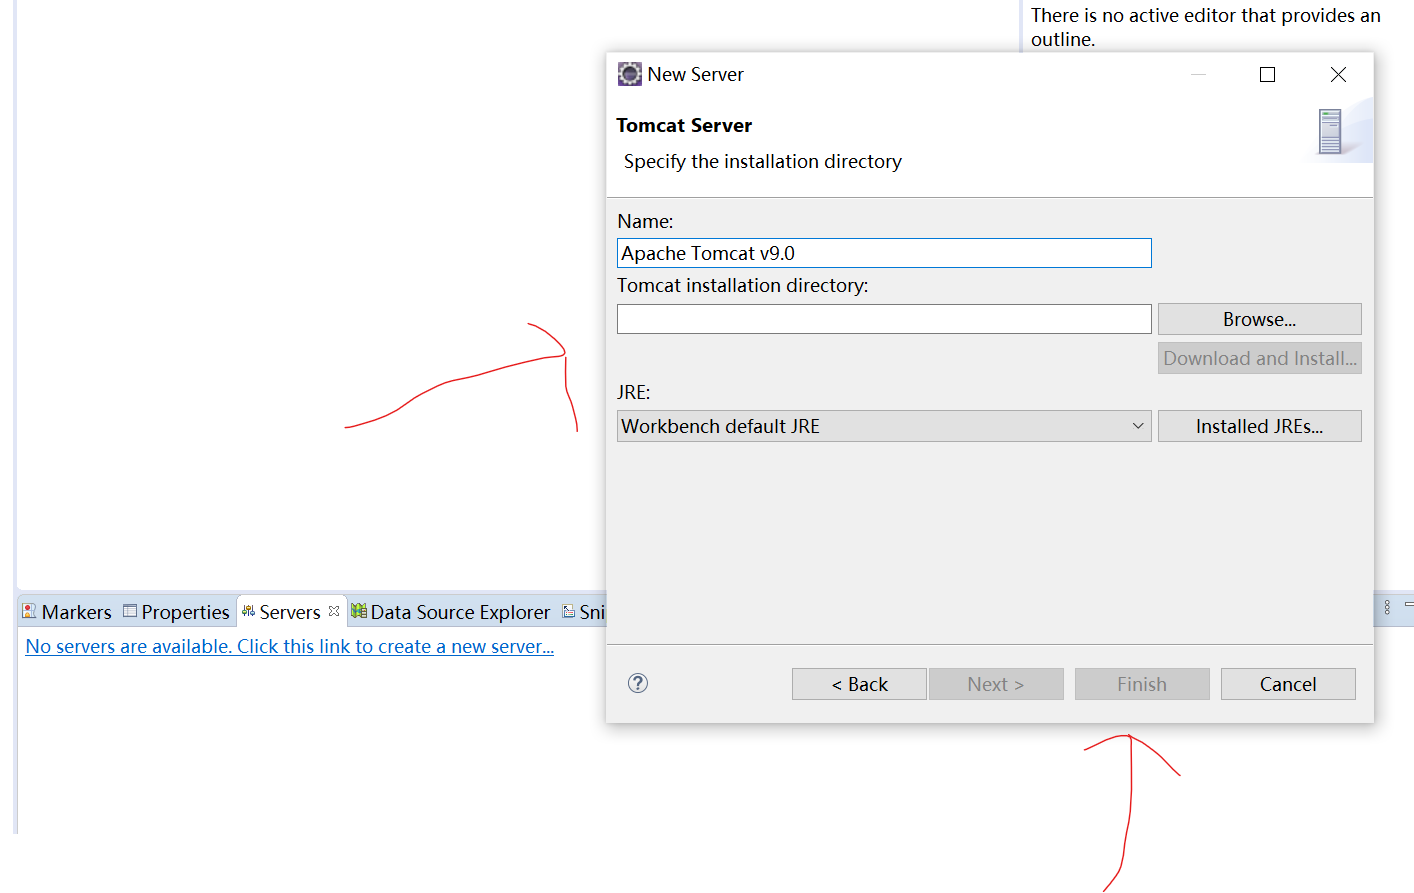
Task: Click the Properties tab icon
Action: [x=130, y=611]
